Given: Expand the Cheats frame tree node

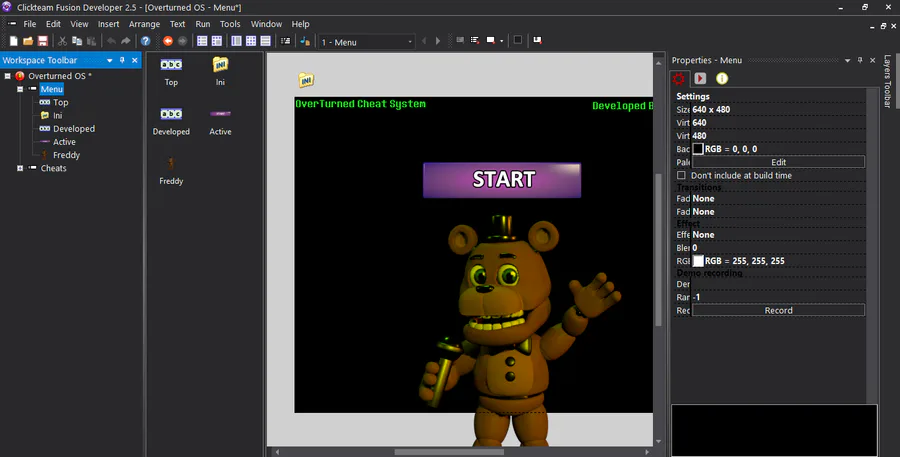Looking at the screenshot, I should click(x=20, y=168).
